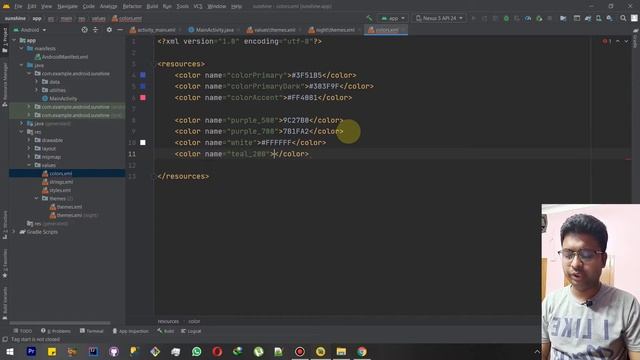Expand the layout folder
640x360 pixels.
29,149
